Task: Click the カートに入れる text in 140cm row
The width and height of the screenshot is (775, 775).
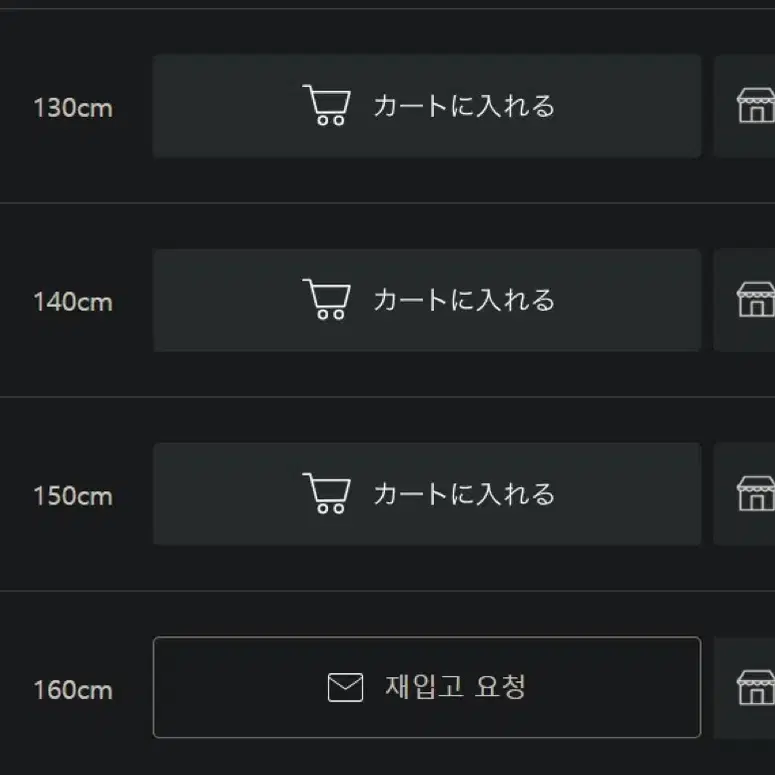Action: pyautogui.click(x=464, y=300)
